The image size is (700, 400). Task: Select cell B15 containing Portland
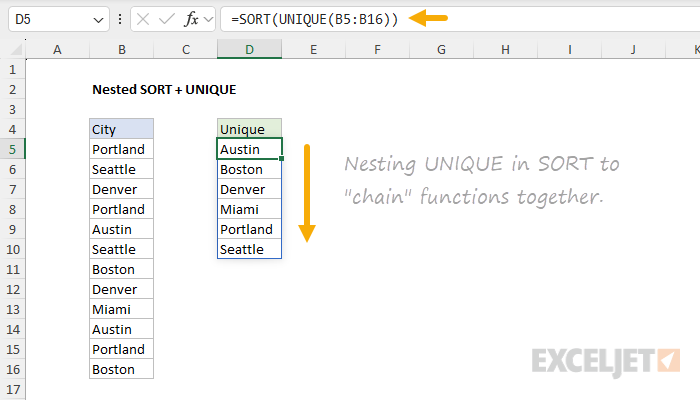point(121,350)
